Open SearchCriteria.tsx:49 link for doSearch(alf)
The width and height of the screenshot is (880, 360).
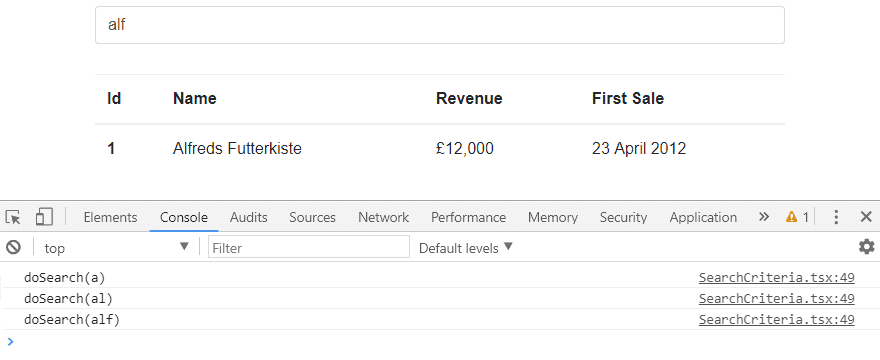coord(776,320)
